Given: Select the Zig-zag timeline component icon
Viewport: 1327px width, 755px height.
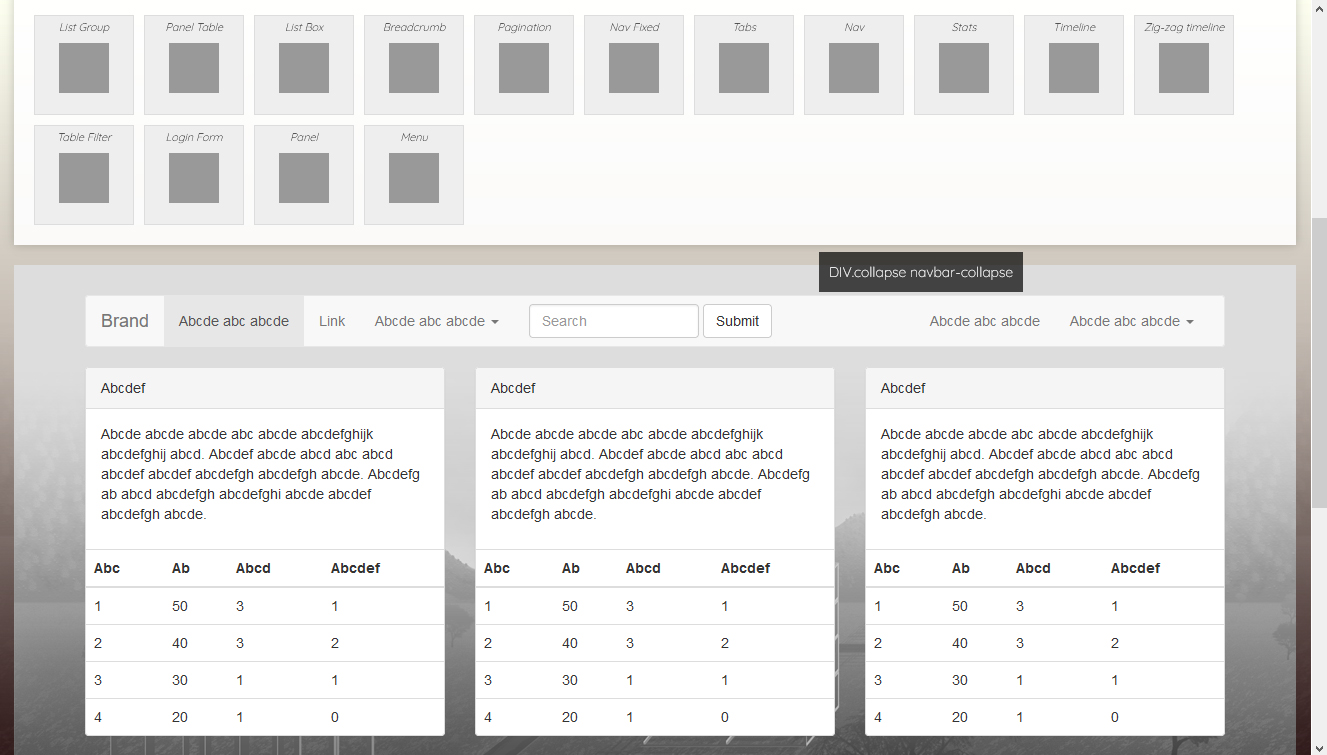Looking at the screenshot, I should tap(1184, 67).
